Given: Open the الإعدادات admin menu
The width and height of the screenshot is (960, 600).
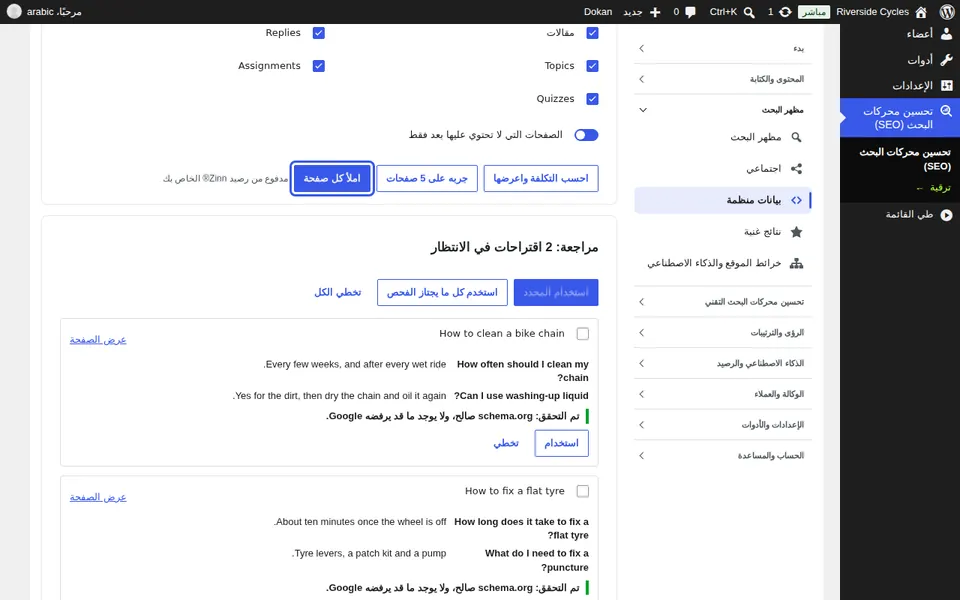Looking at the screenshot, I should click(x=900, y=85).
